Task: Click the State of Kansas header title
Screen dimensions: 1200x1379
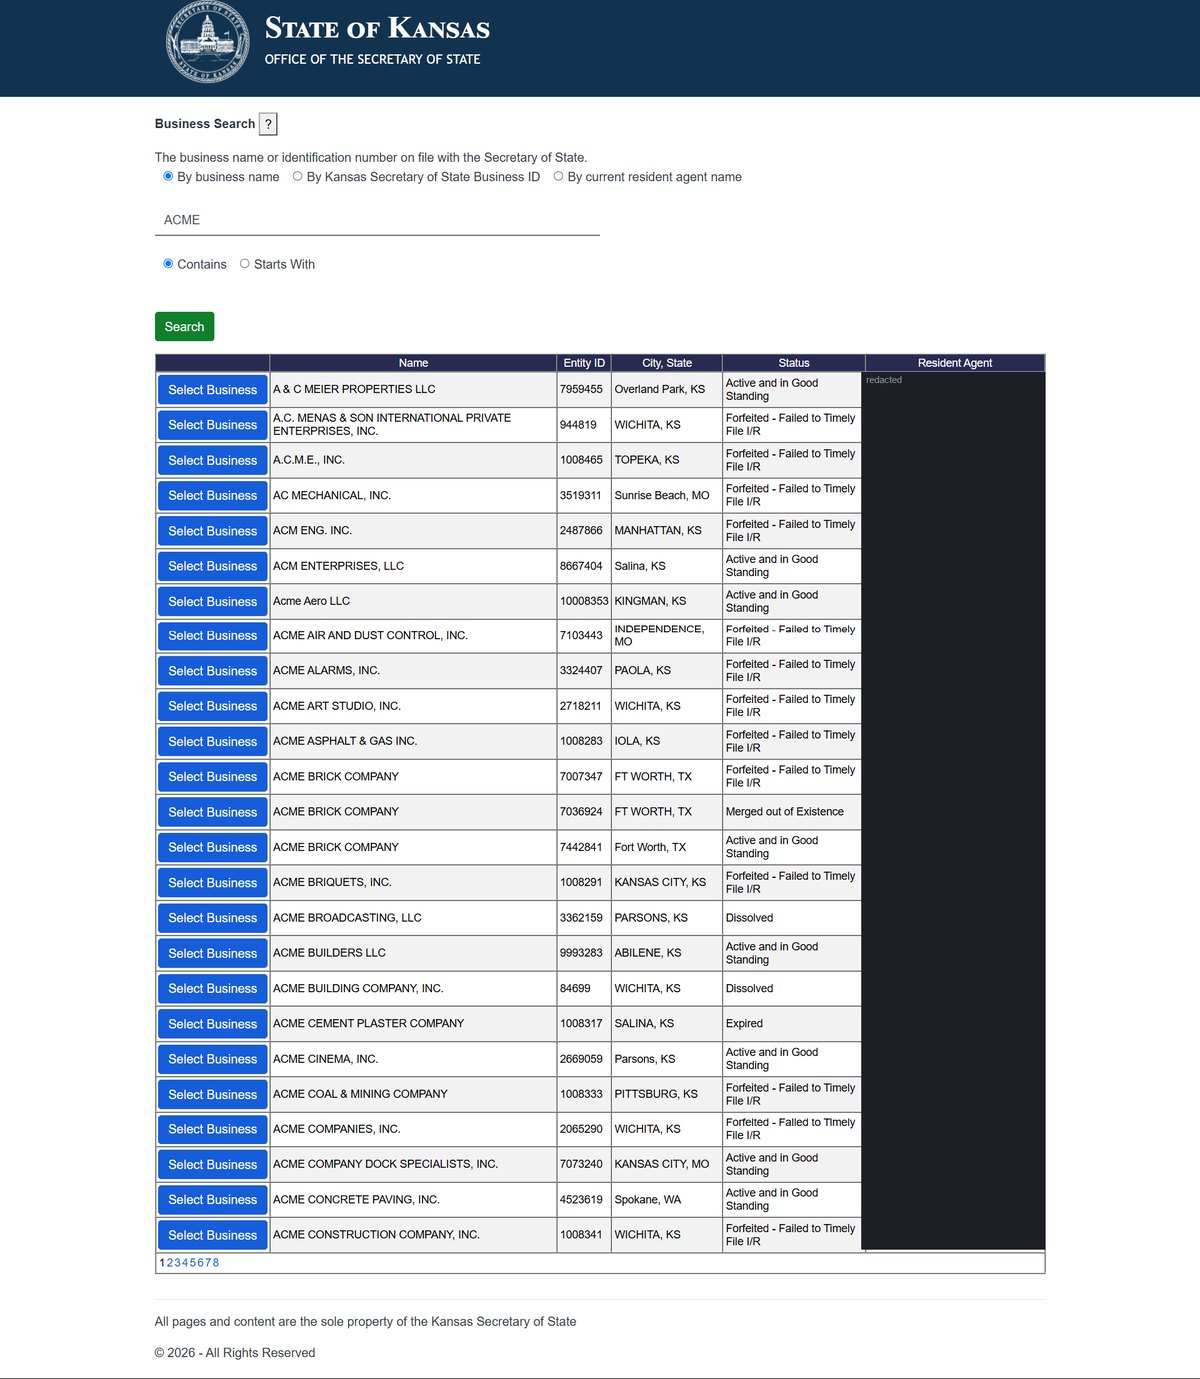Action: (377, 28)
